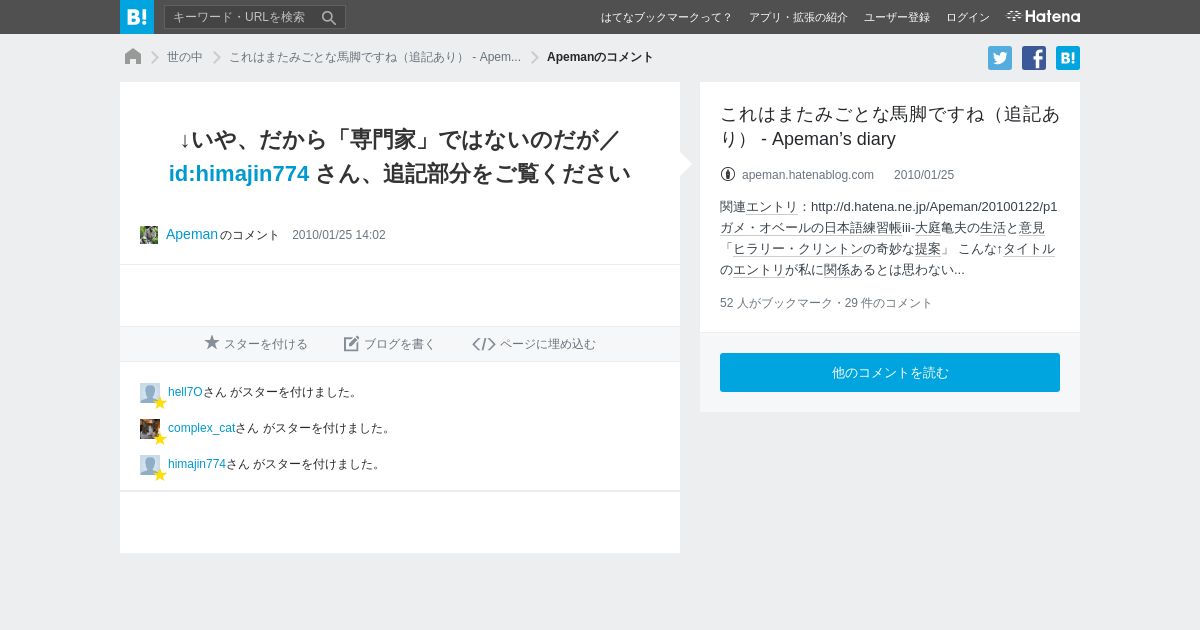Image resolution: width=1200 pixels, height=630 pixels.
Task: Click the search magnifier icon
Action: [x=328, y=17]
